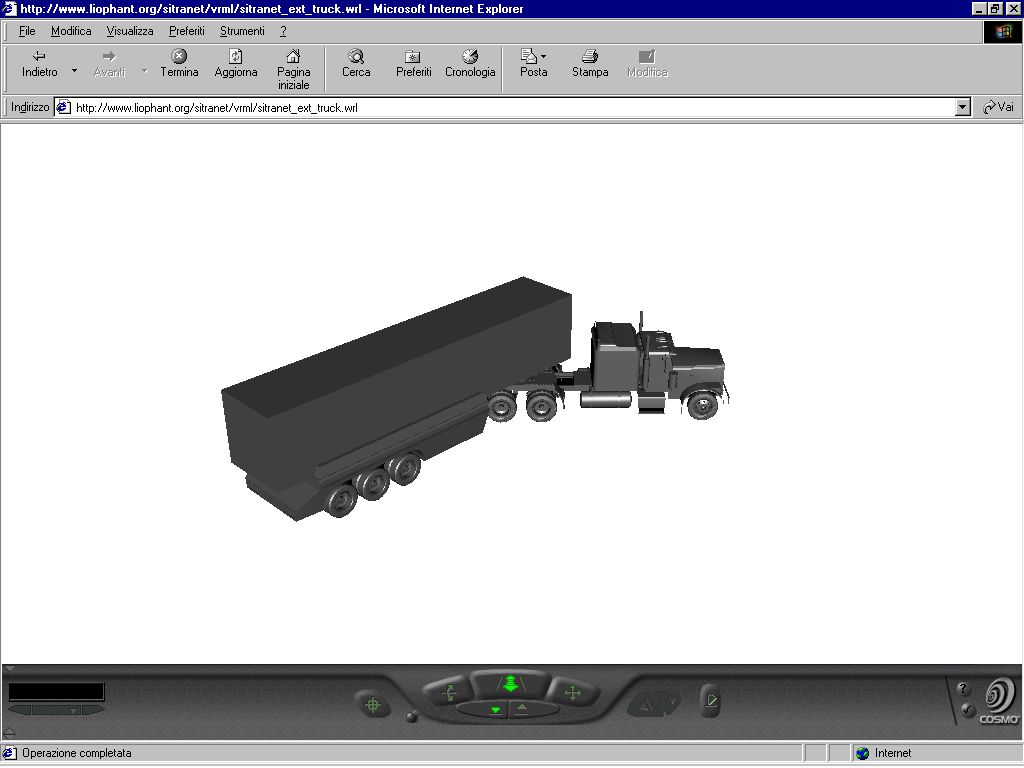Image resolution: width=1024 pixels, height=768 pixels.
Task: Expand the address bar dropdown list
Action: tap(963, 107)
